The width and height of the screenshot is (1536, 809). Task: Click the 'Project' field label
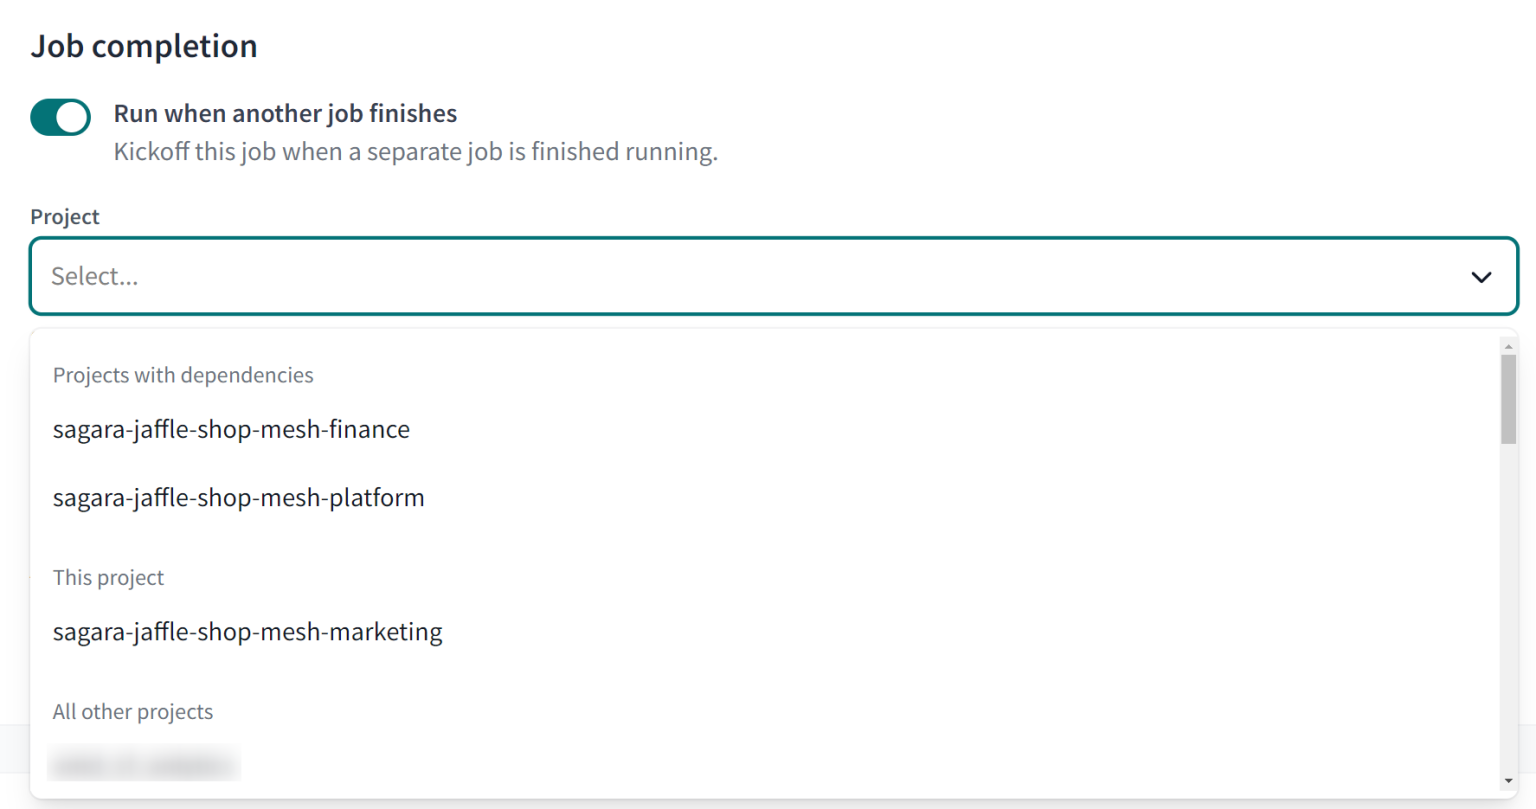click(x=65, y=217)
